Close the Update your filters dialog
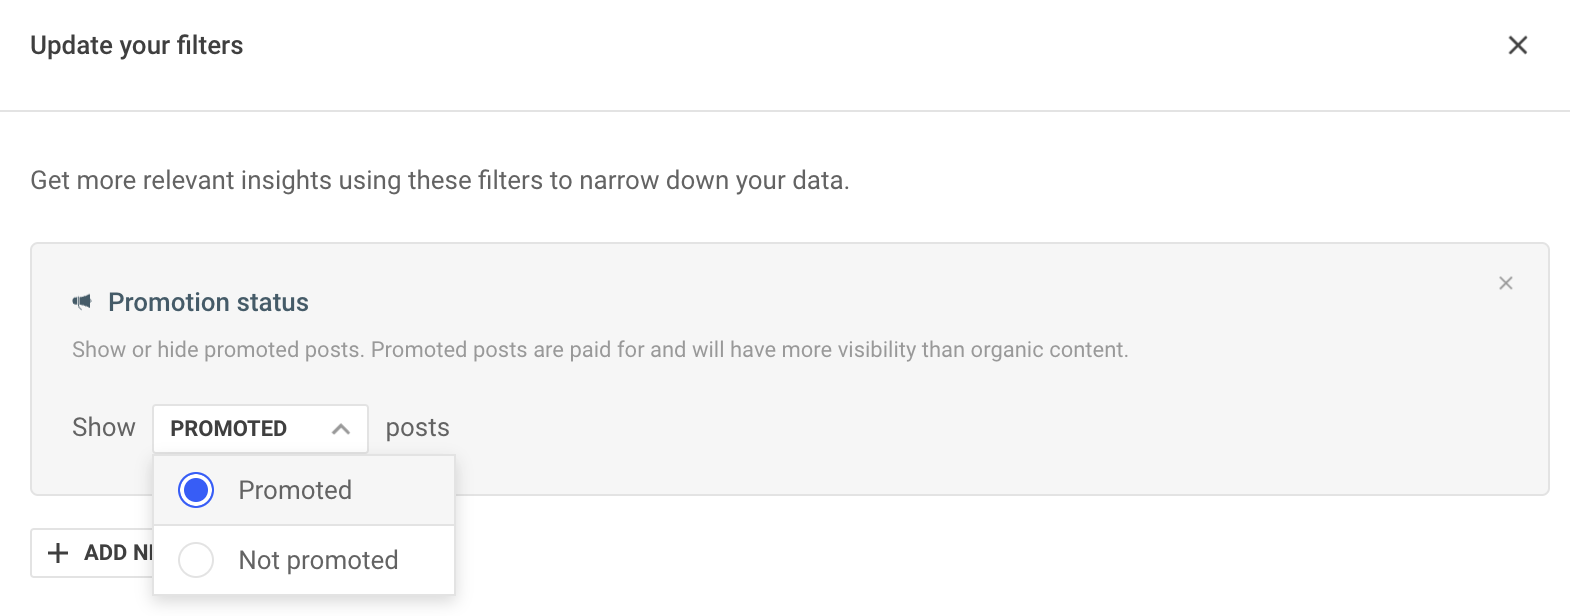 pyautogui.click(x=1517, y=45)
